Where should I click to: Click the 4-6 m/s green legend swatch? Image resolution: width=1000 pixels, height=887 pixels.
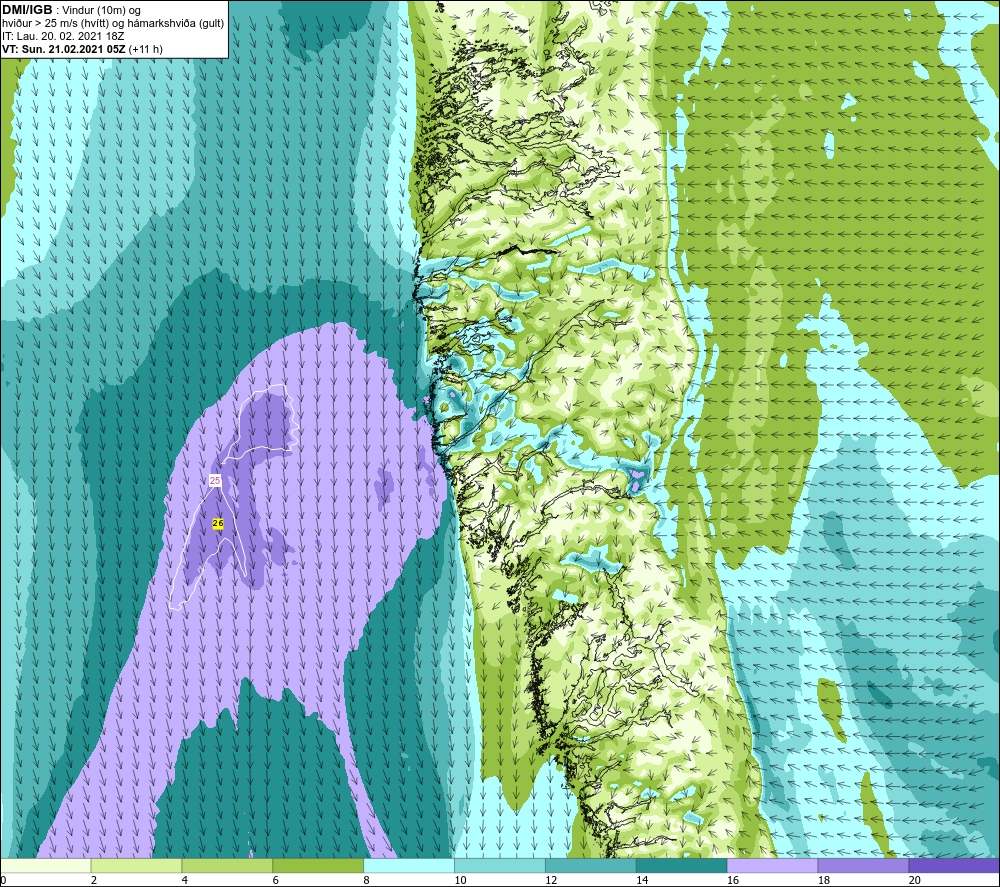[227, 865]
